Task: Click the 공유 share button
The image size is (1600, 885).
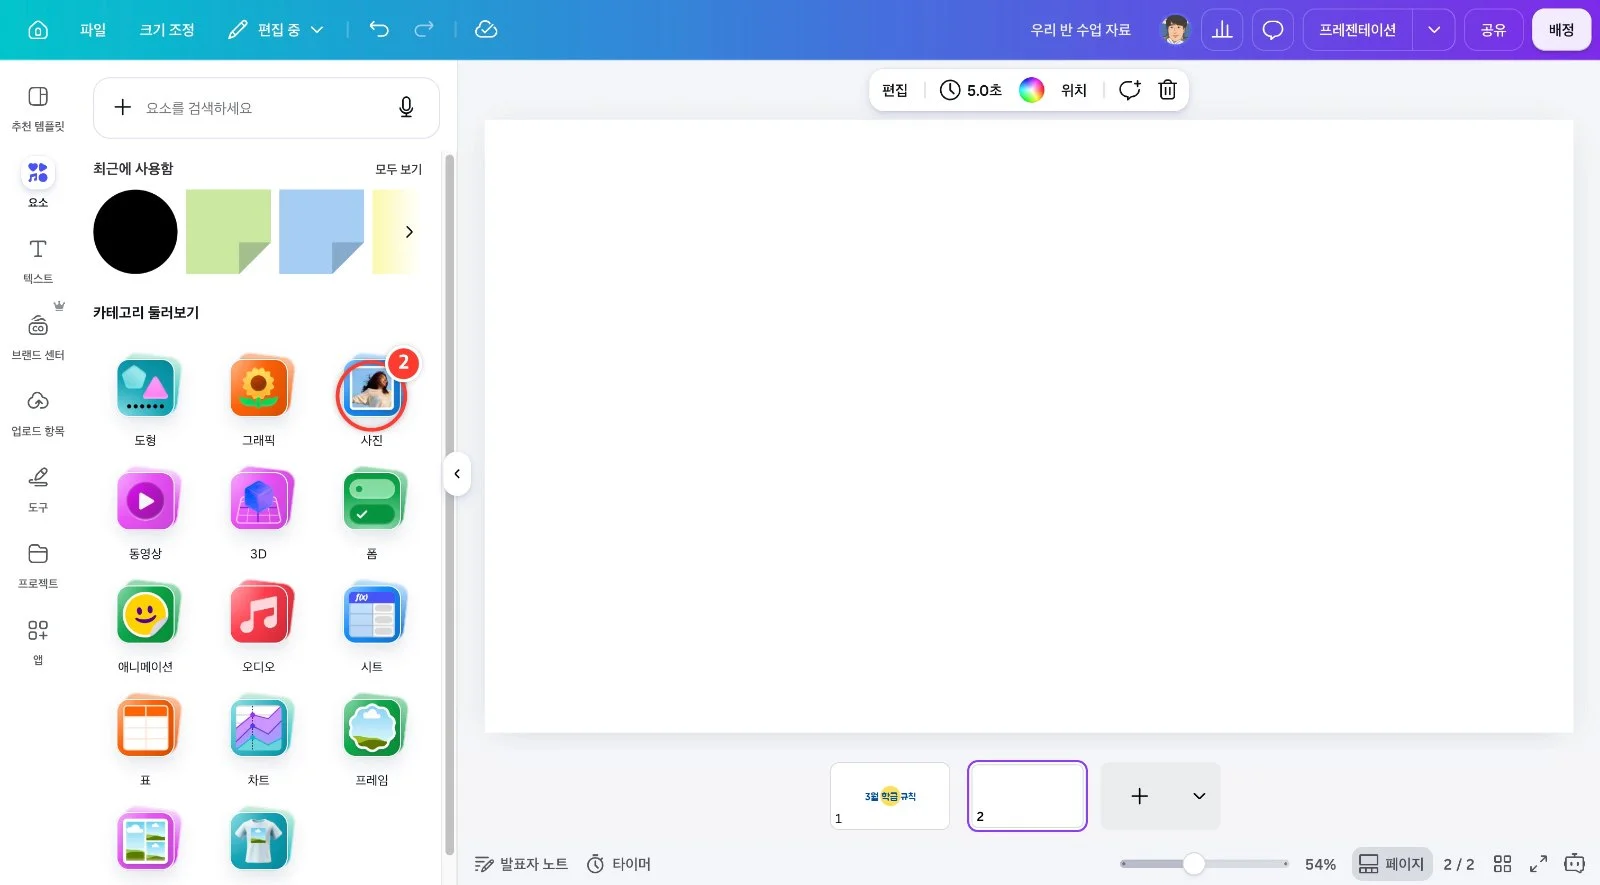Action: coord(1493,30)
